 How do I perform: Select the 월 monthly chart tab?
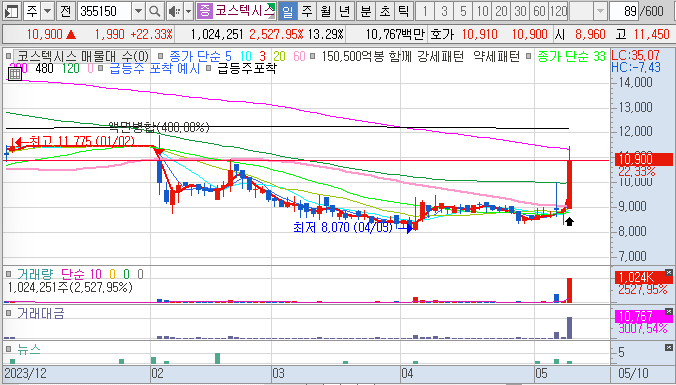point(325,11)
